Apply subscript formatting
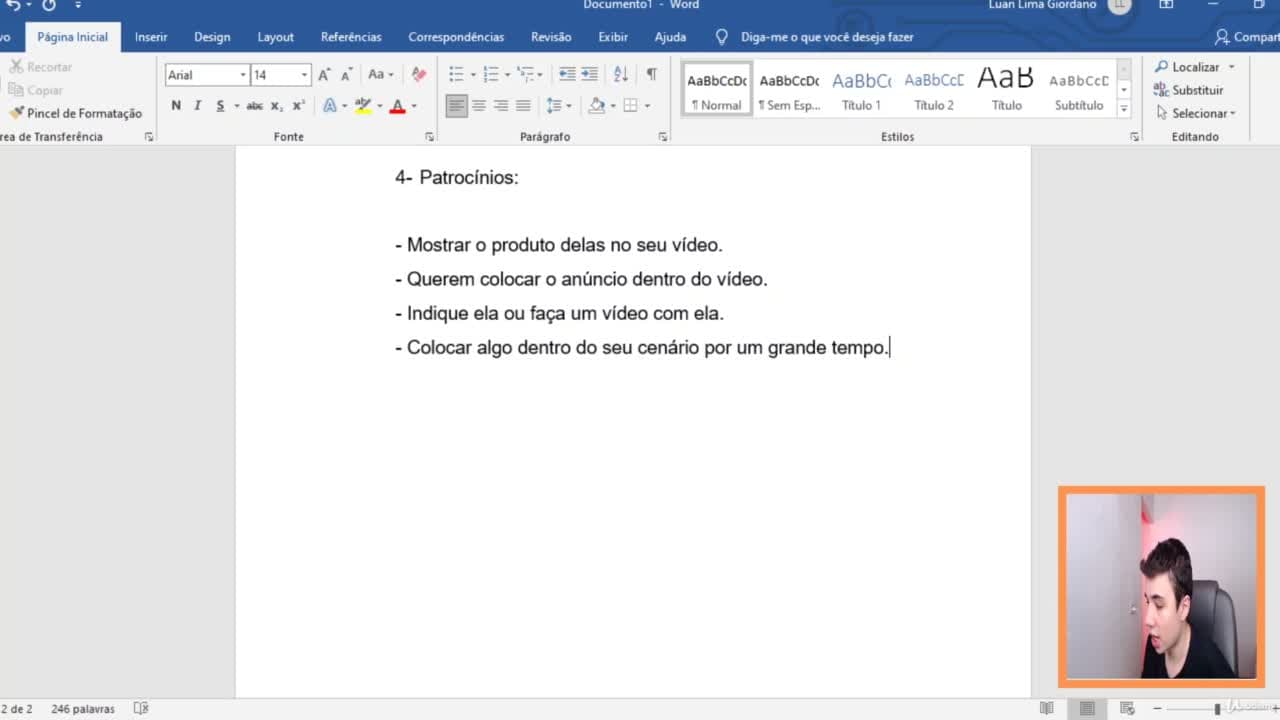The image size is (1280, 720). click(x=277, y=106)
